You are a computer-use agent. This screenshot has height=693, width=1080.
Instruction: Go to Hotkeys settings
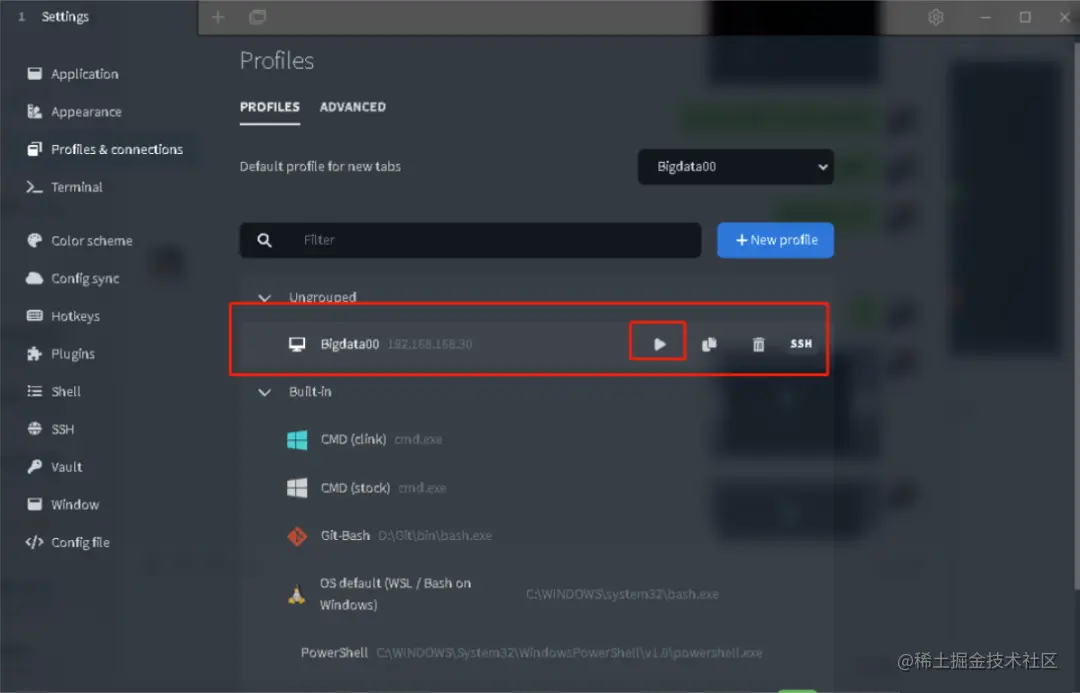[63, 316]
